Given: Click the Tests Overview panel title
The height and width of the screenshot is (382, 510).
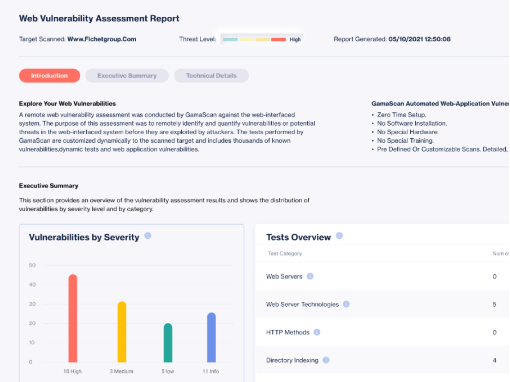Looking at the screenshot, I should pyautogui.click(x=298, y=237).
